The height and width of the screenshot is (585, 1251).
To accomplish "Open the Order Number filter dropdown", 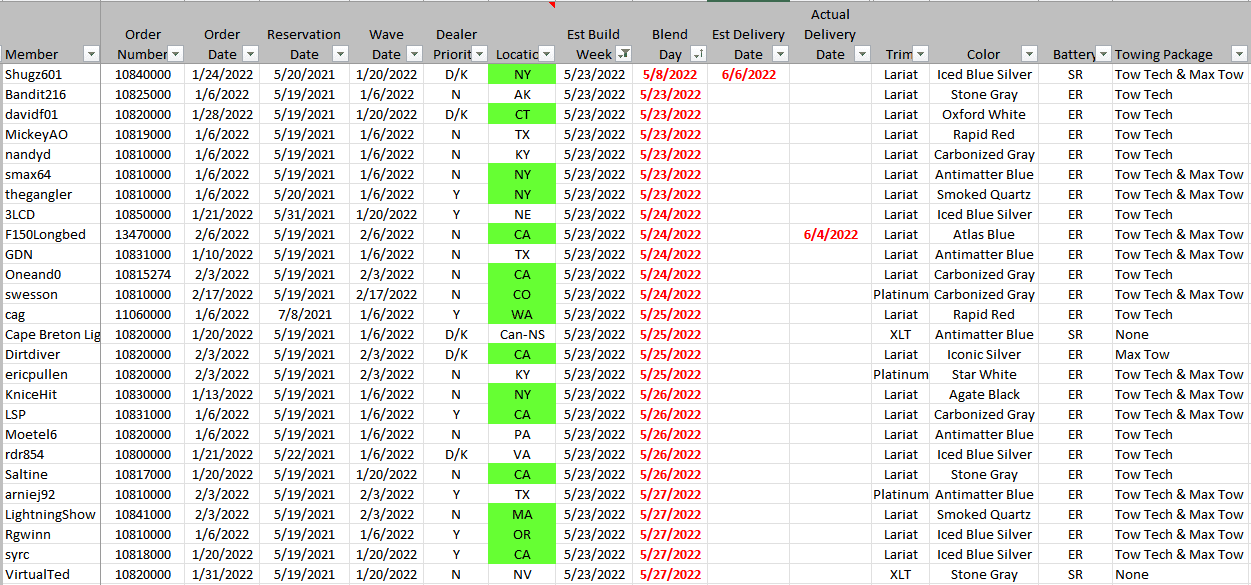I will click(176, 54).
